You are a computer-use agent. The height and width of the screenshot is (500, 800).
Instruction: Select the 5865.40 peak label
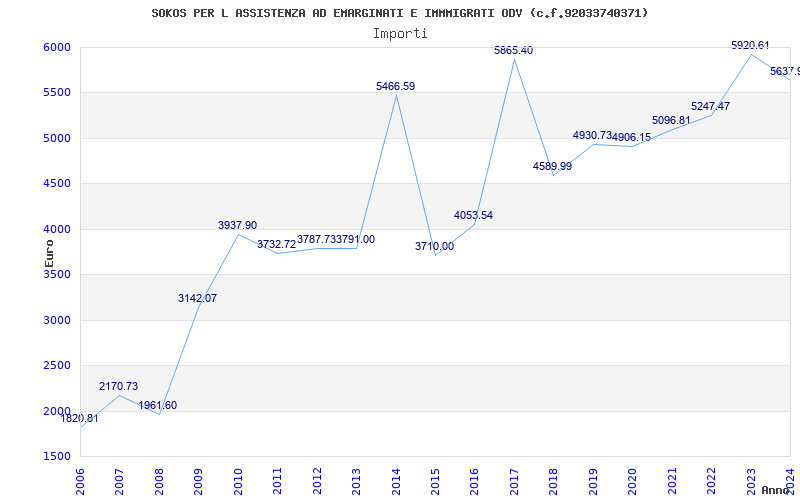point(513,50)
